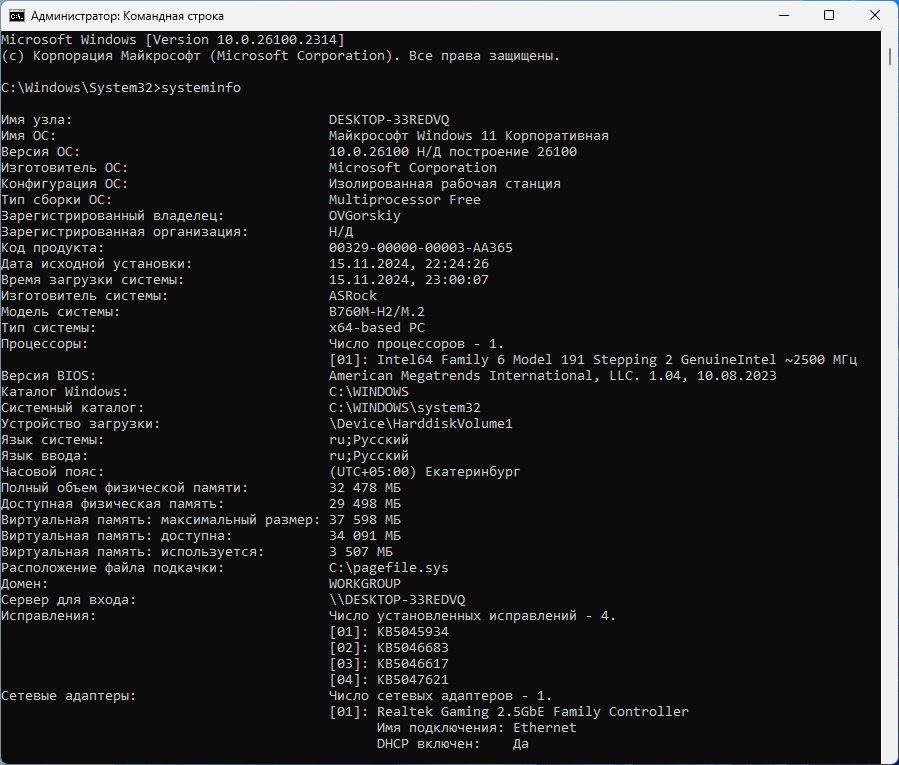Maximize the Command Prompt window

(828, 15)
